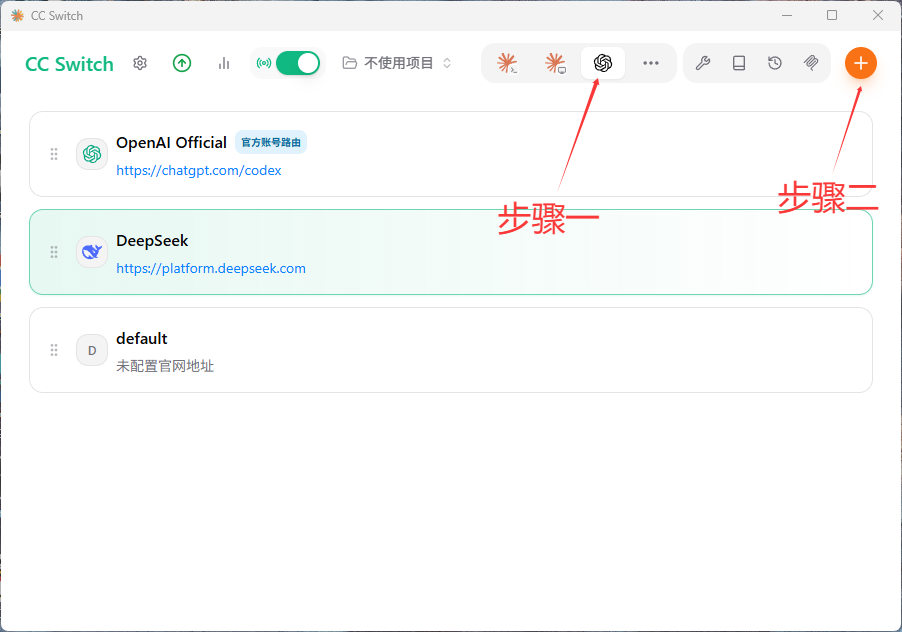Viewport: 902px width, 632px height.
Task: Click the 官方账号路由 badge
Action: coord(271,143)
